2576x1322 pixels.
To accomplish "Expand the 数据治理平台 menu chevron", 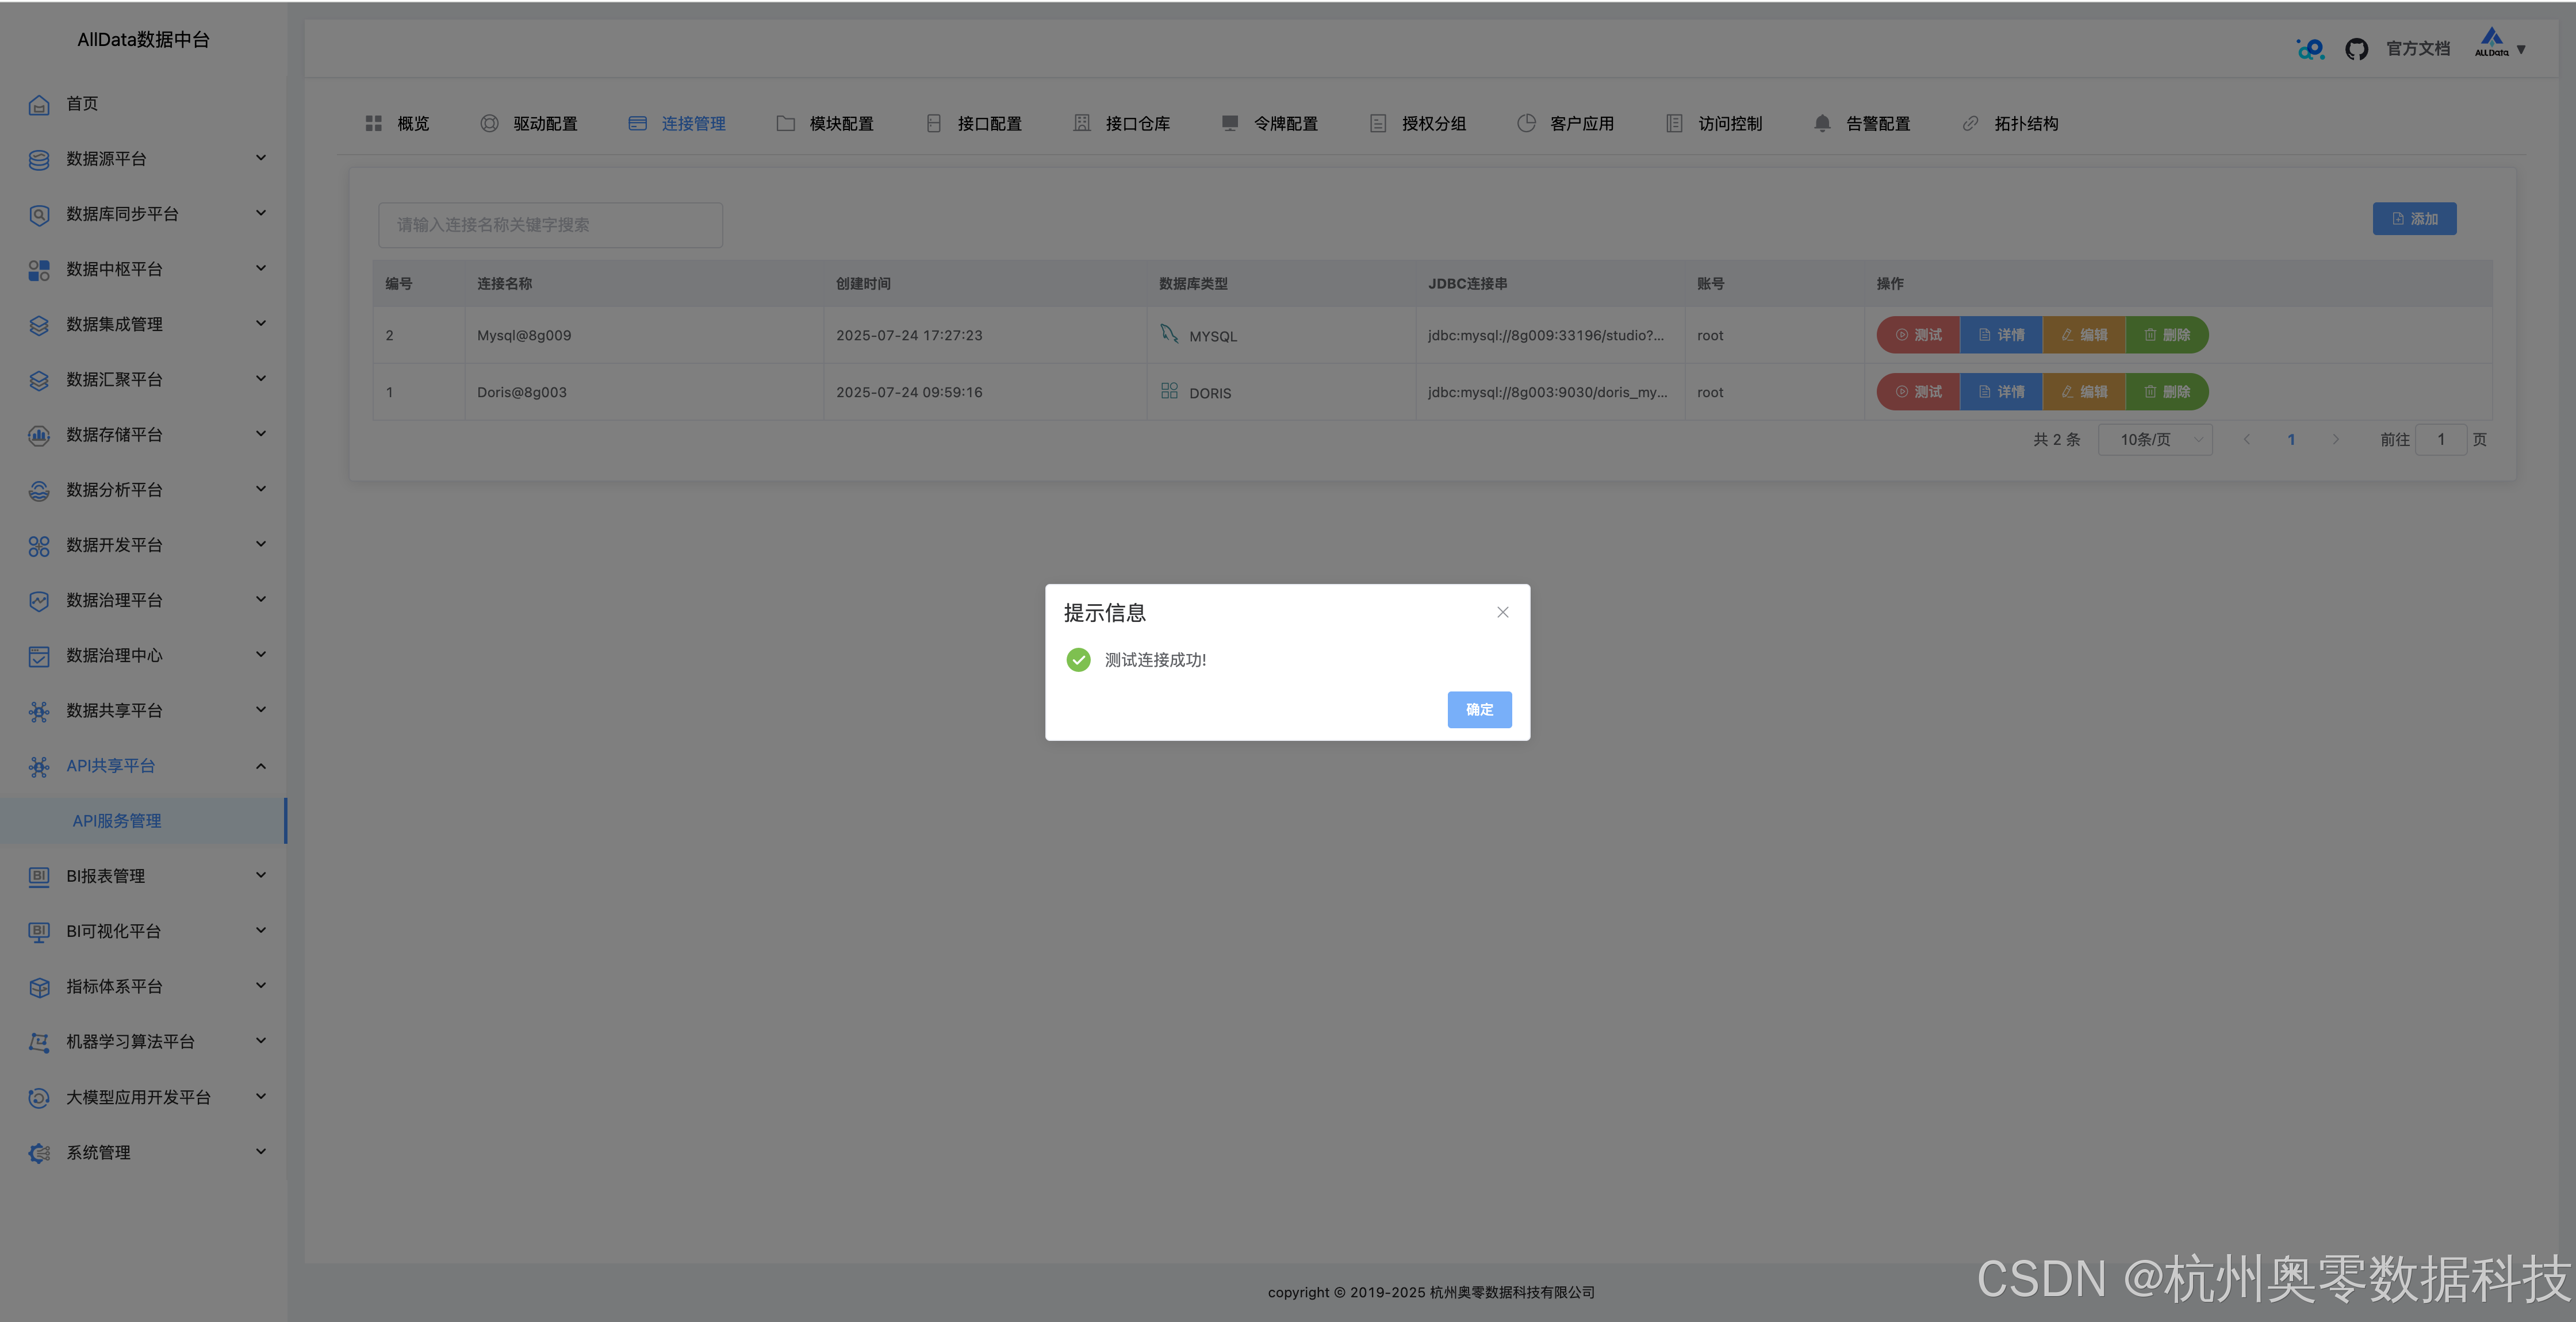I will point(260,600).
